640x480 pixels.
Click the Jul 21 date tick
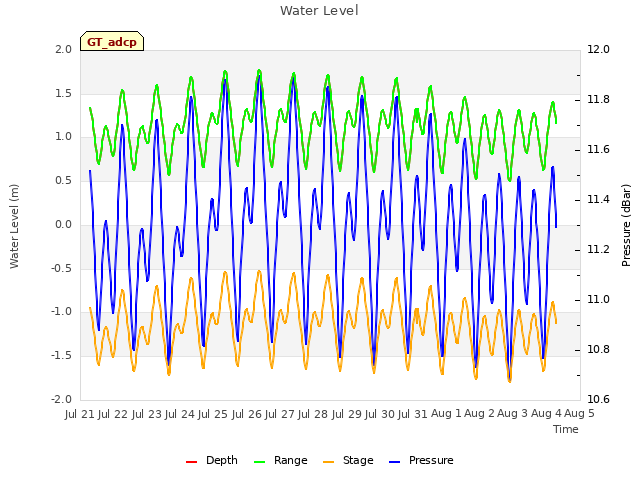[x=80, y=414]
